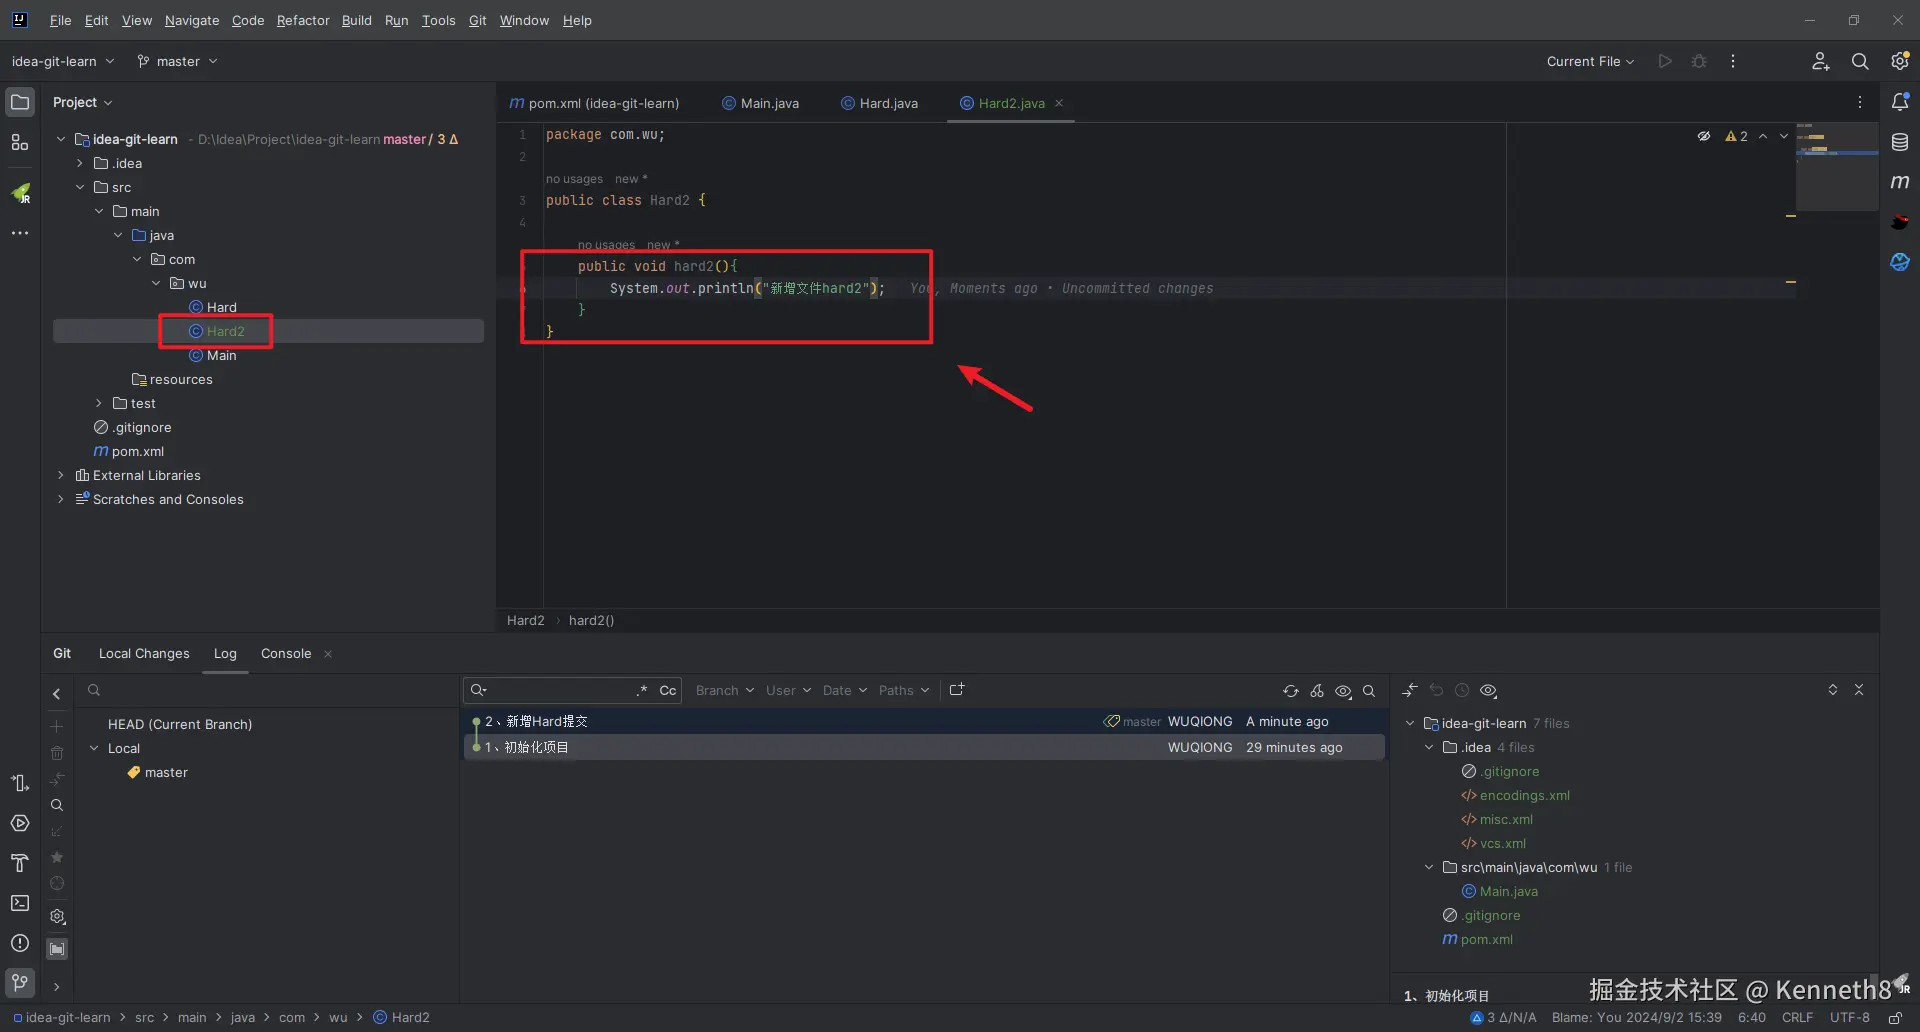Collapse the Local branches node
This screenshot has width=1920, height=1032.
pyautogui.click(x=94, y=748)
